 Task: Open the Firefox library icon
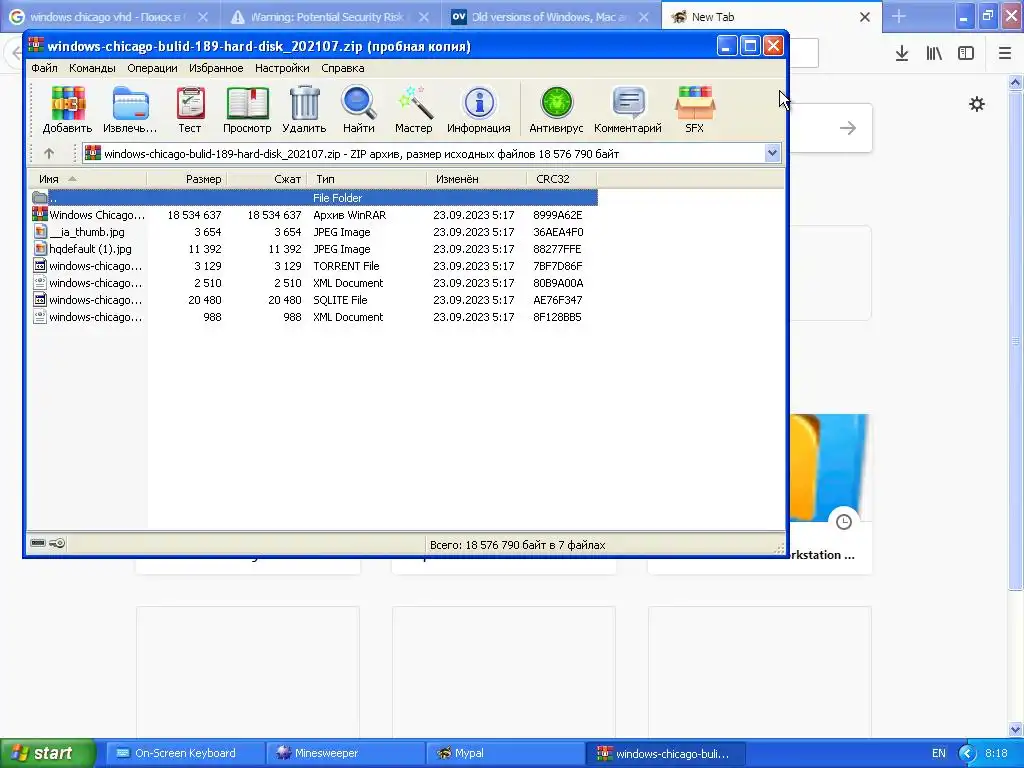point(934,54)
